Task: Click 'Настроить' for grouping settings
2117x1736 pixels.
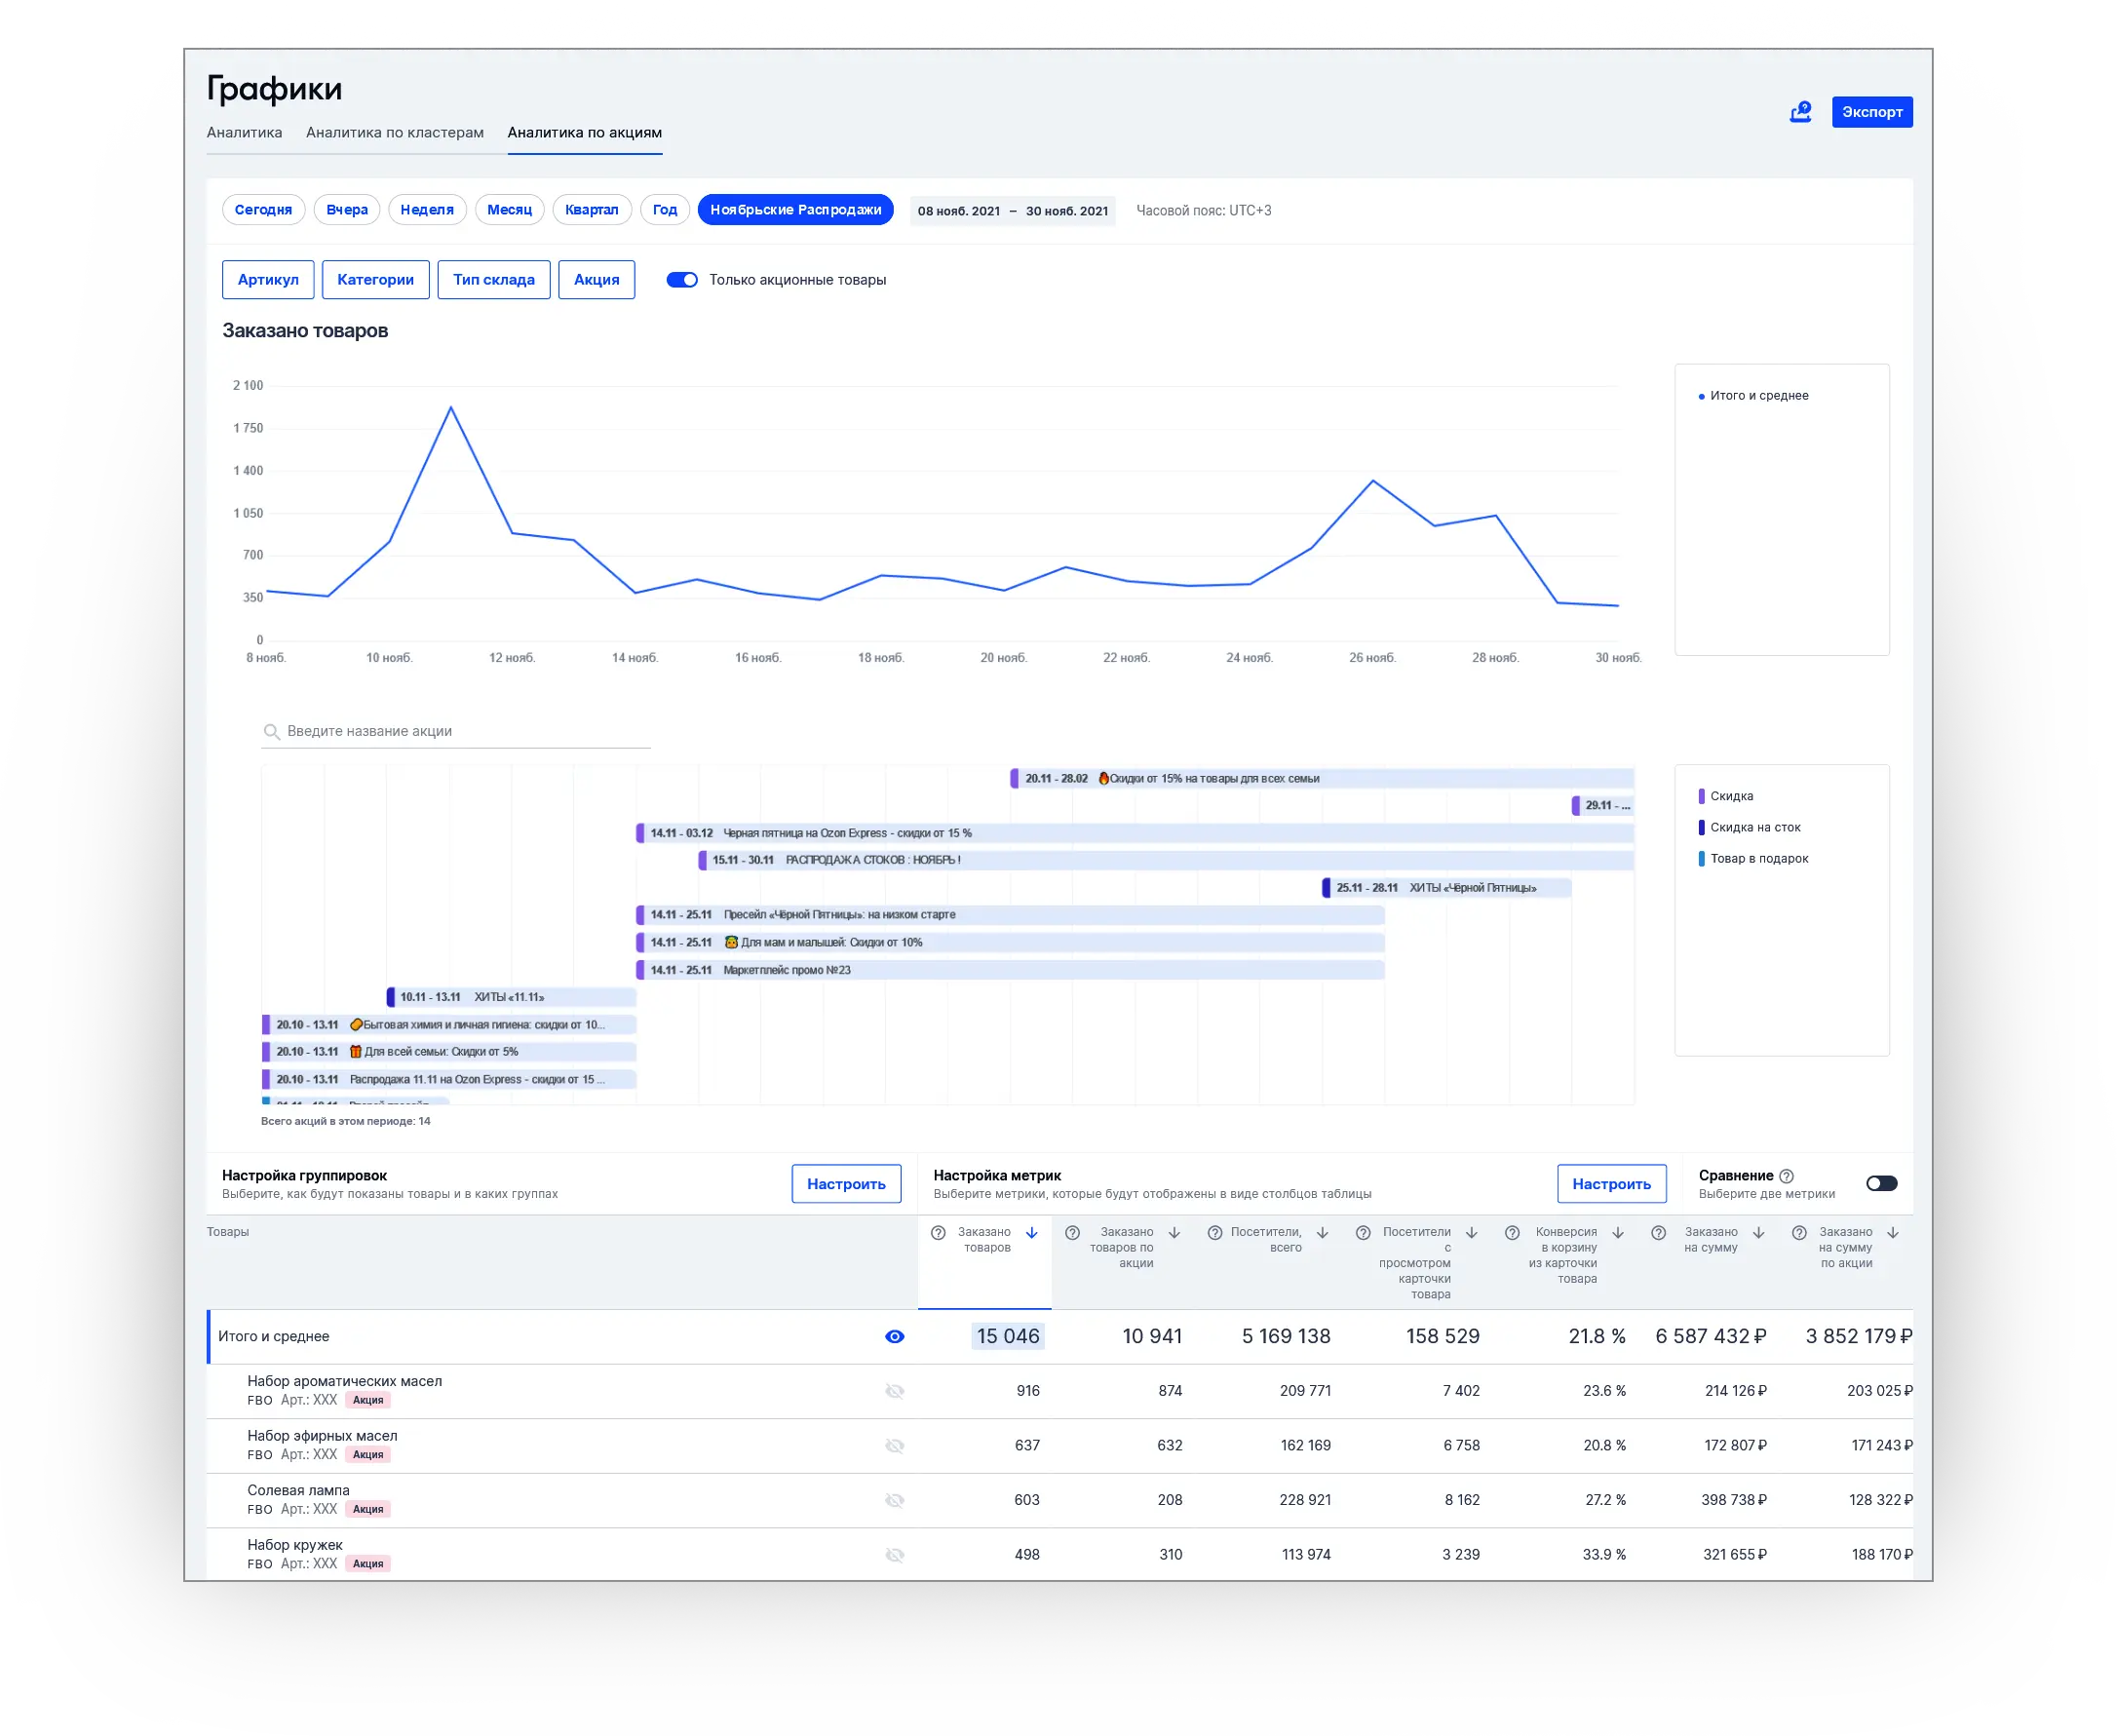Action: coord(846,1184)
